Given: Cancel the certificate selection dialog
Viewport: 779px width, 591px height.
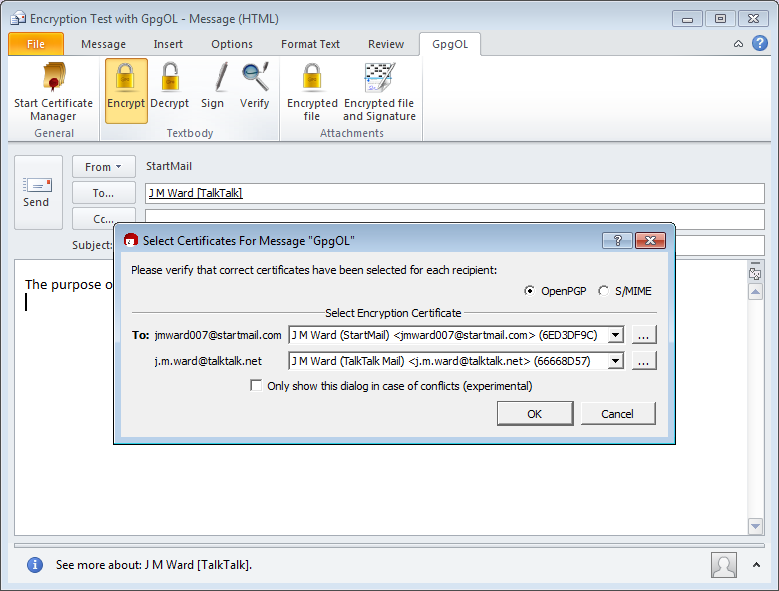Looking at the screenshot, I should [618, 414].
